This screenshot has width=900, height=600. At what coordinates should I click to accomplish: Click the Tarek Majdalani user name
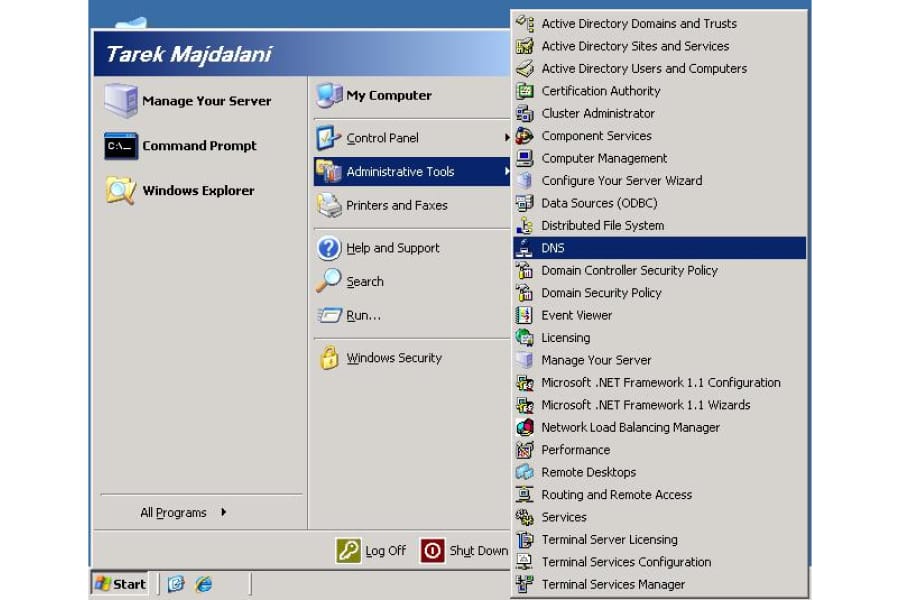[189, 54]
